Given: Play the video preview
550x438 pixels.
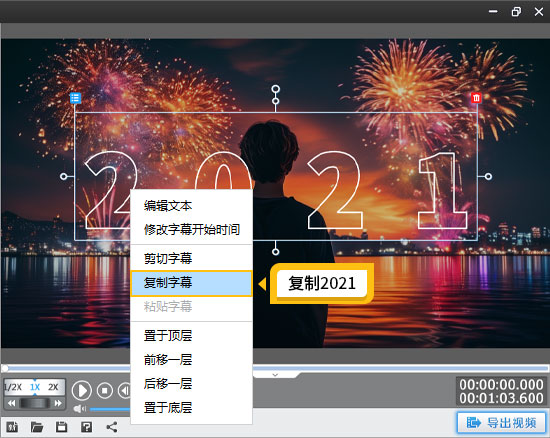Looking at the screenshot, I should pos(82,390).
